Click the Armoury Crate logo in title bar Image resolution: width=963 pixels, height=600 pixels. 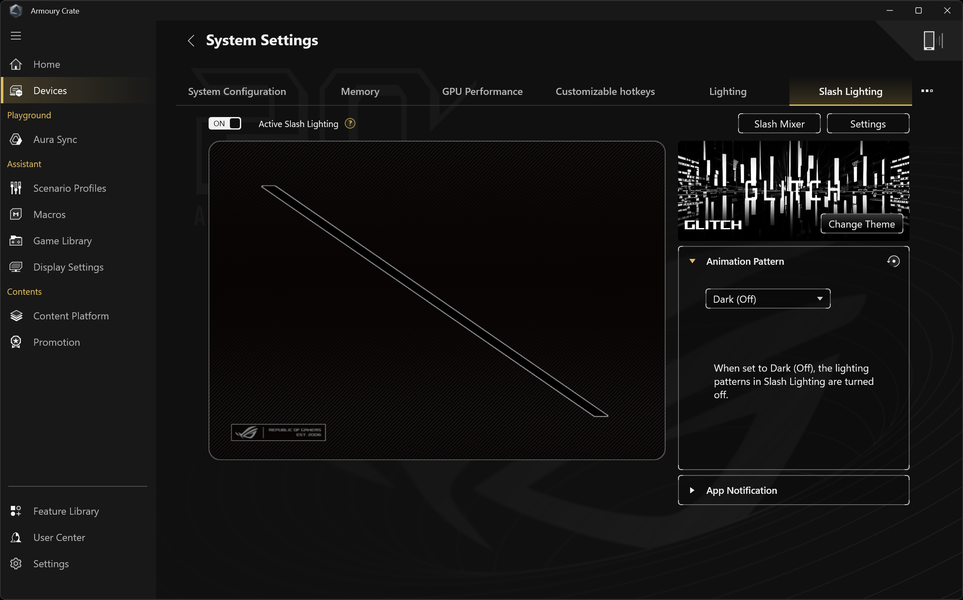16,10
